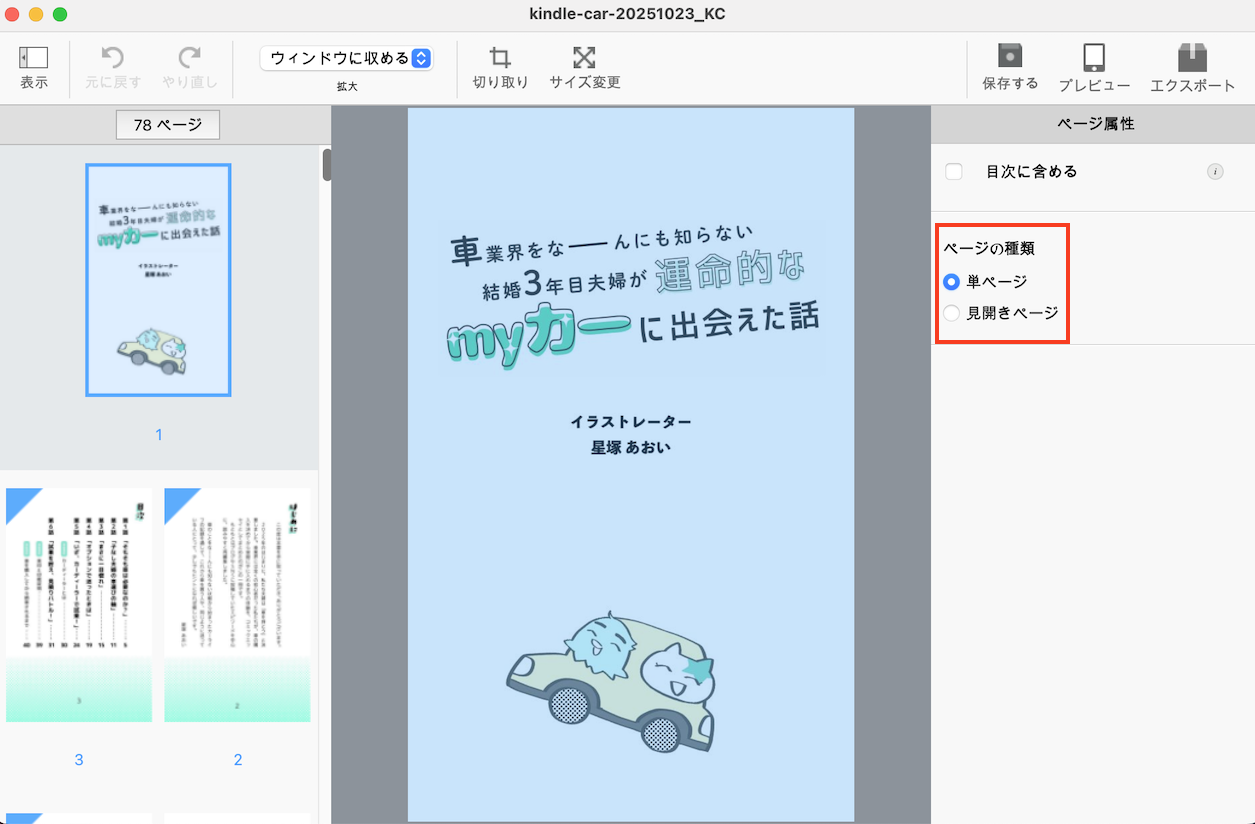This screenshot has width=1255, height=824.
Task: Open the resize (サイズ変更) tool
Action: coord(584,58)
